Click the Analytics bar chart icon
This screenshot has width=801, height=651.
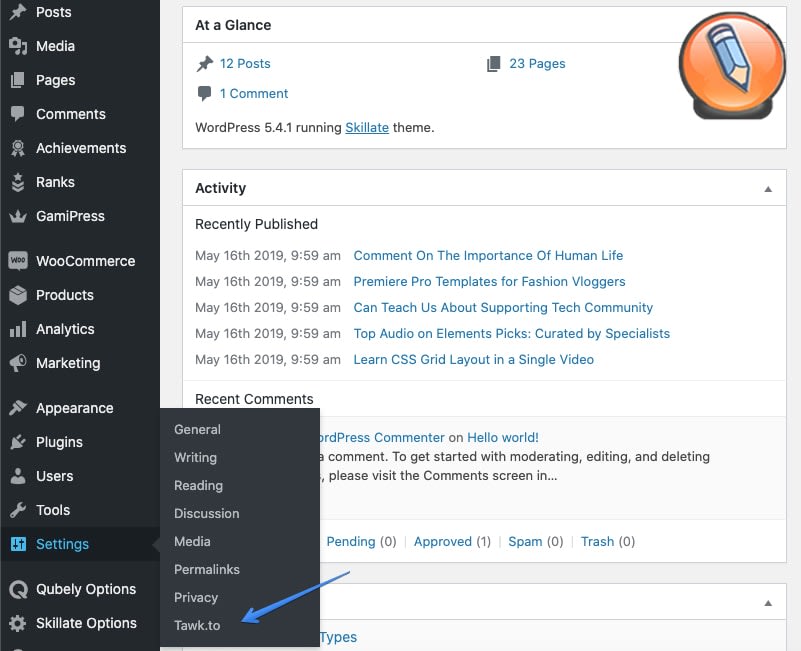(x=18, y=329)
